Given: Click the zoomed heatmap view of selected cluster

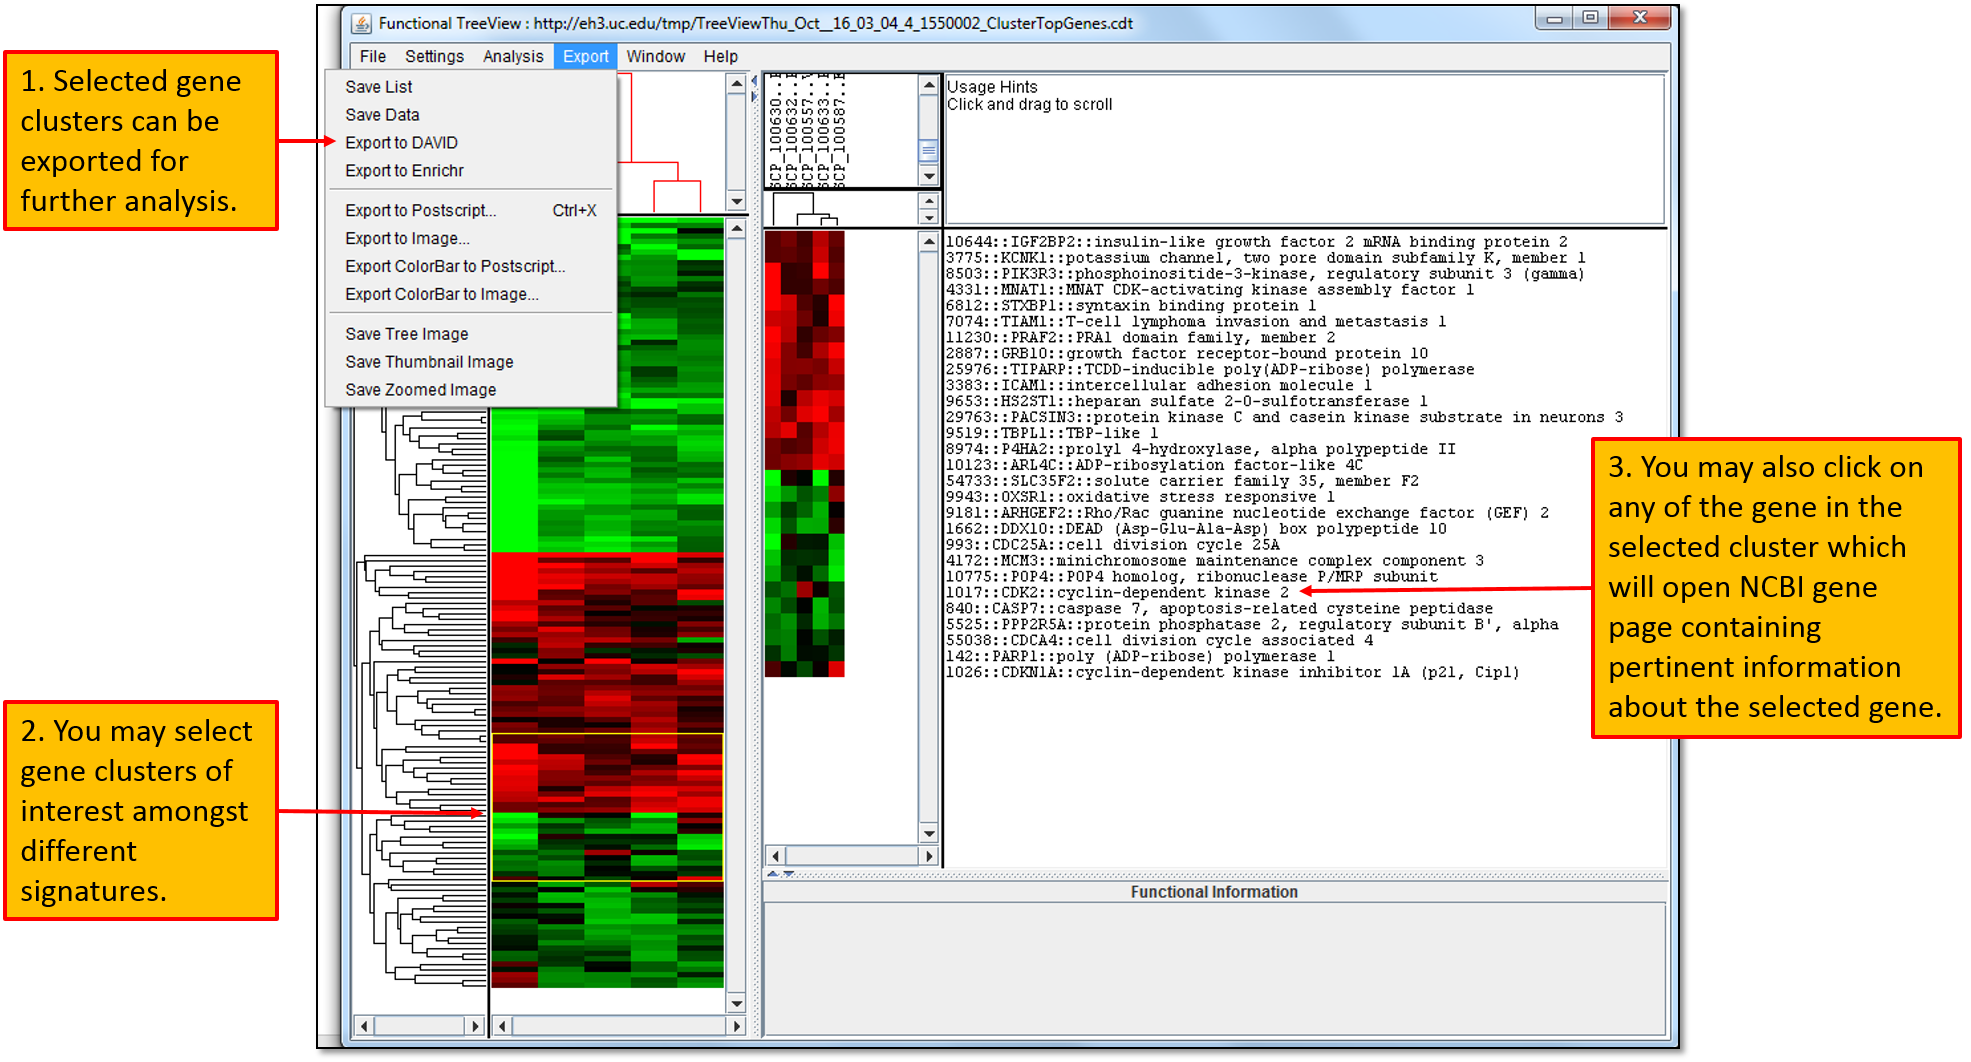Looking at the screenshot, I should click(804, 454).
